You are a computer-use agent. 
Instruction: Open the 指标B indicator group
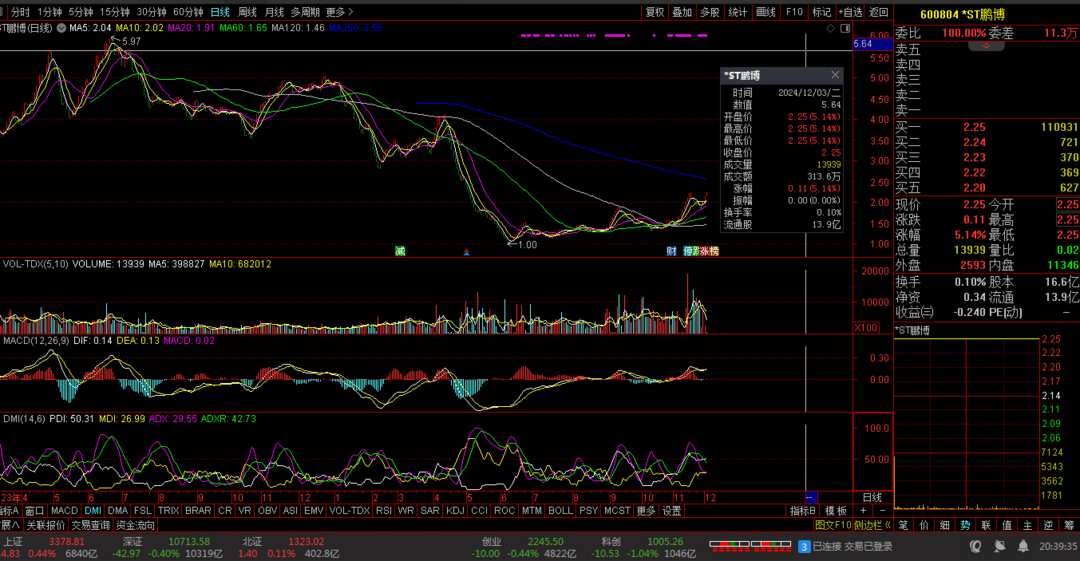[802, 511]
